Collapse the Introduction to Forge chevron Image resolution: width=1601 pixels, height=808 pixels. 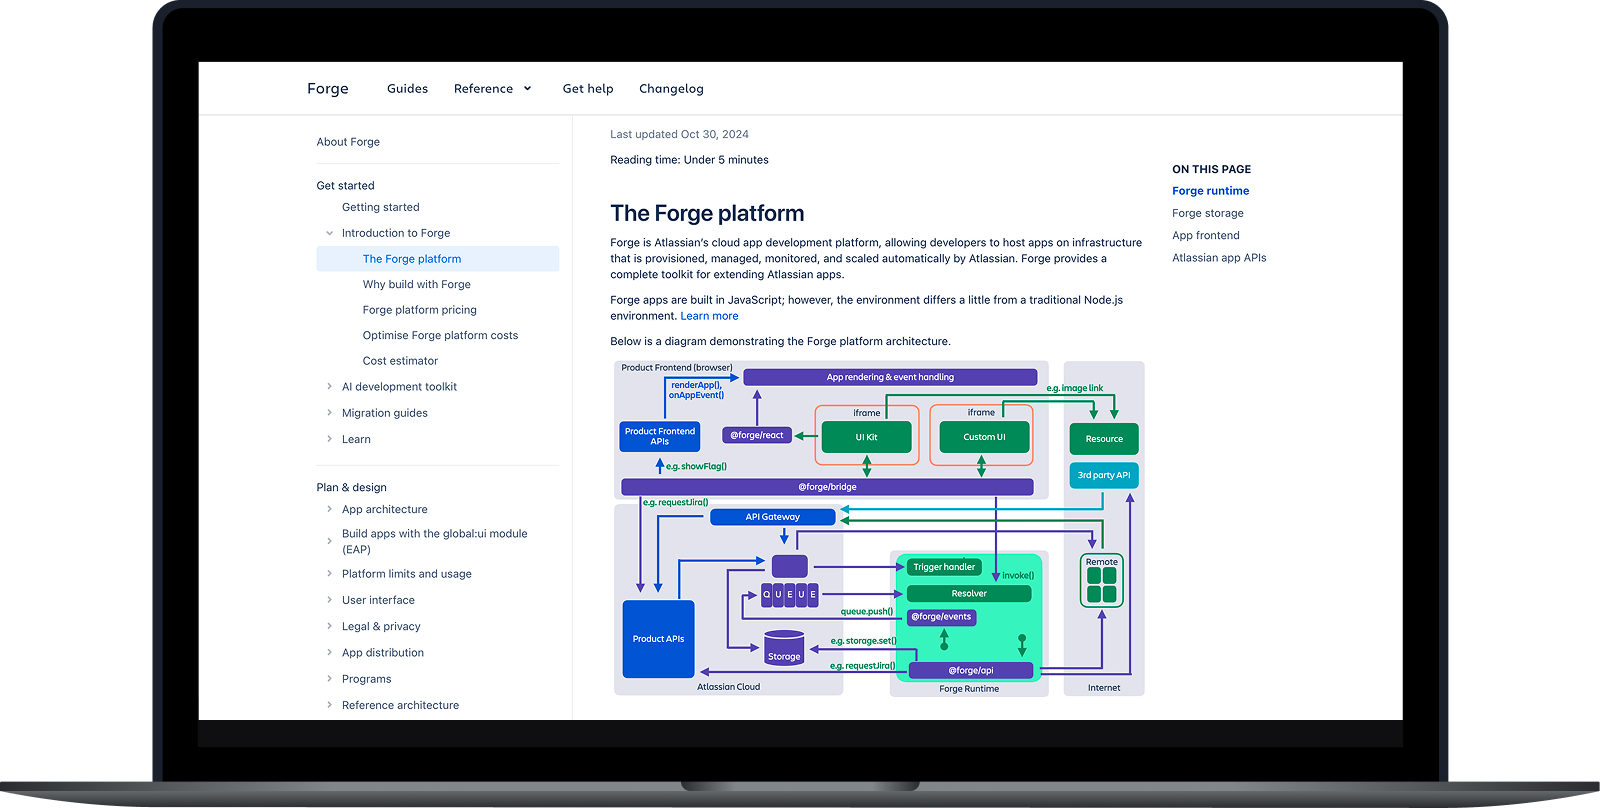point(329,233)
